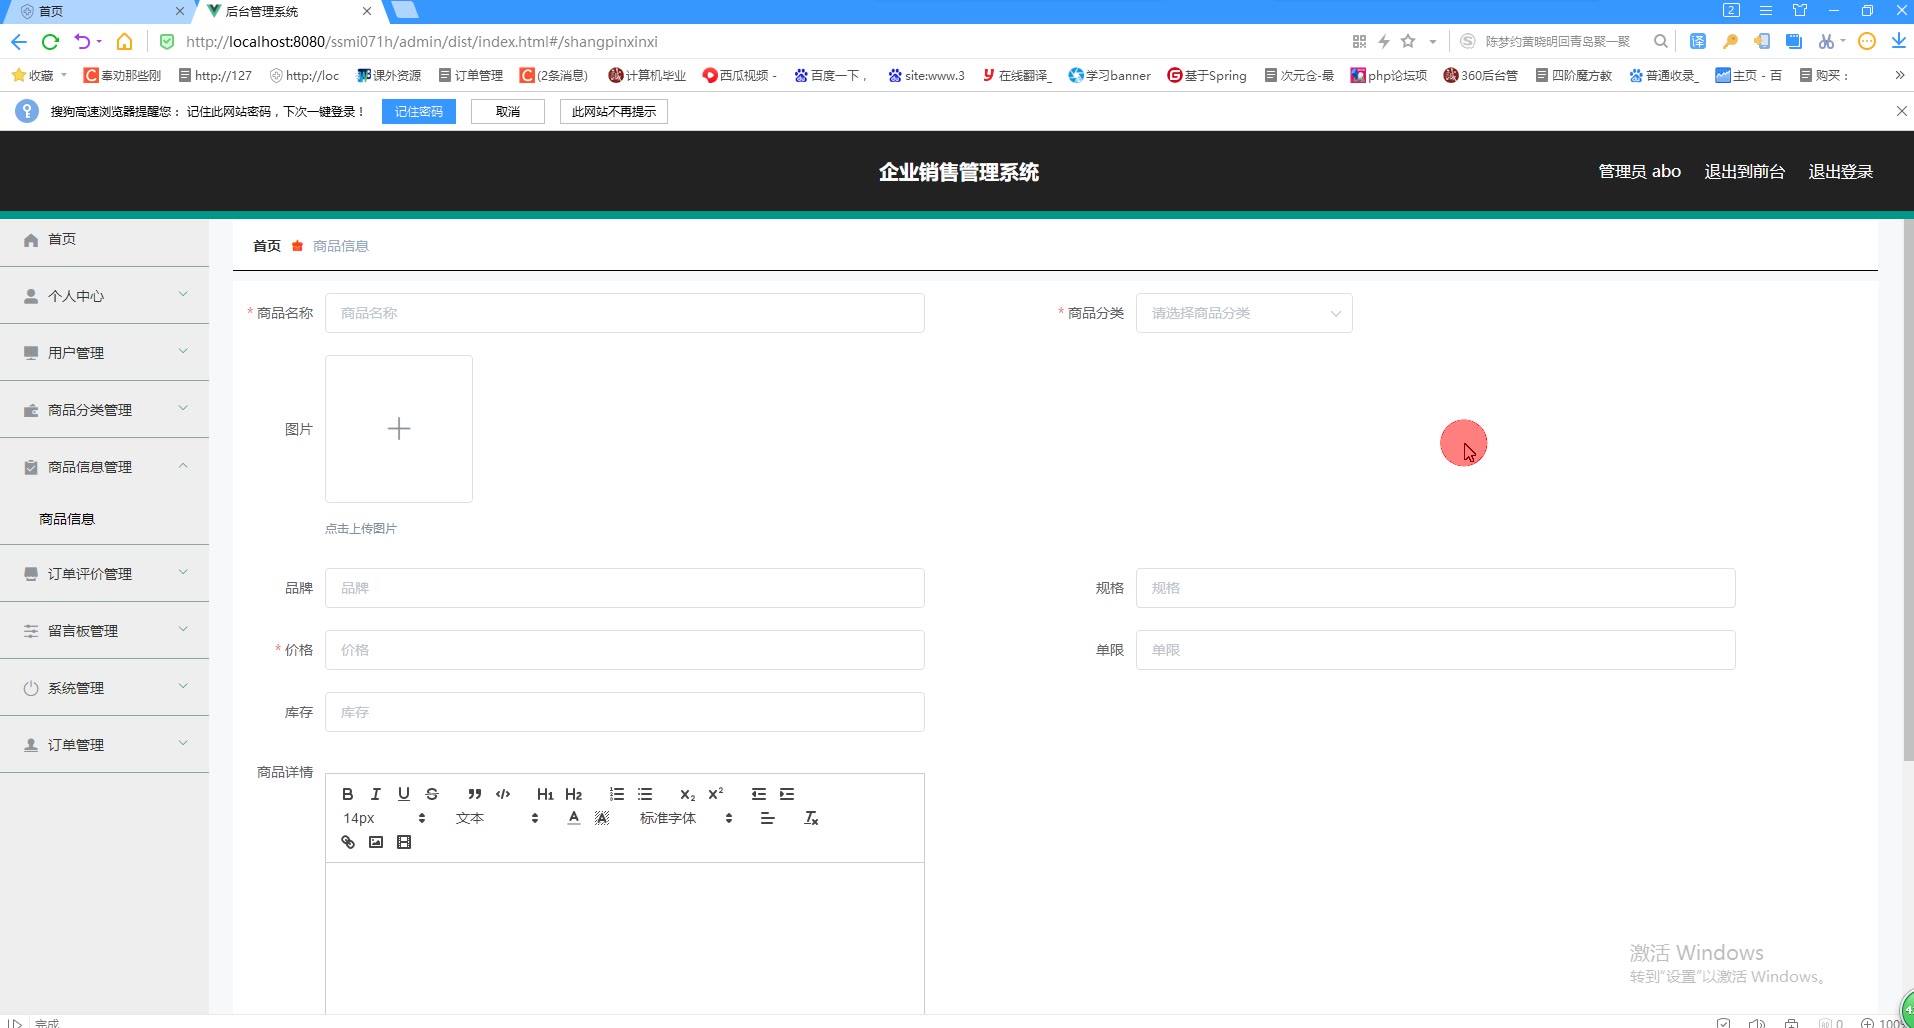Reload the page with refresh icon
The height and width of the screenshot is (1028, 1914).
pyautogui.click(x=50, y=41)
